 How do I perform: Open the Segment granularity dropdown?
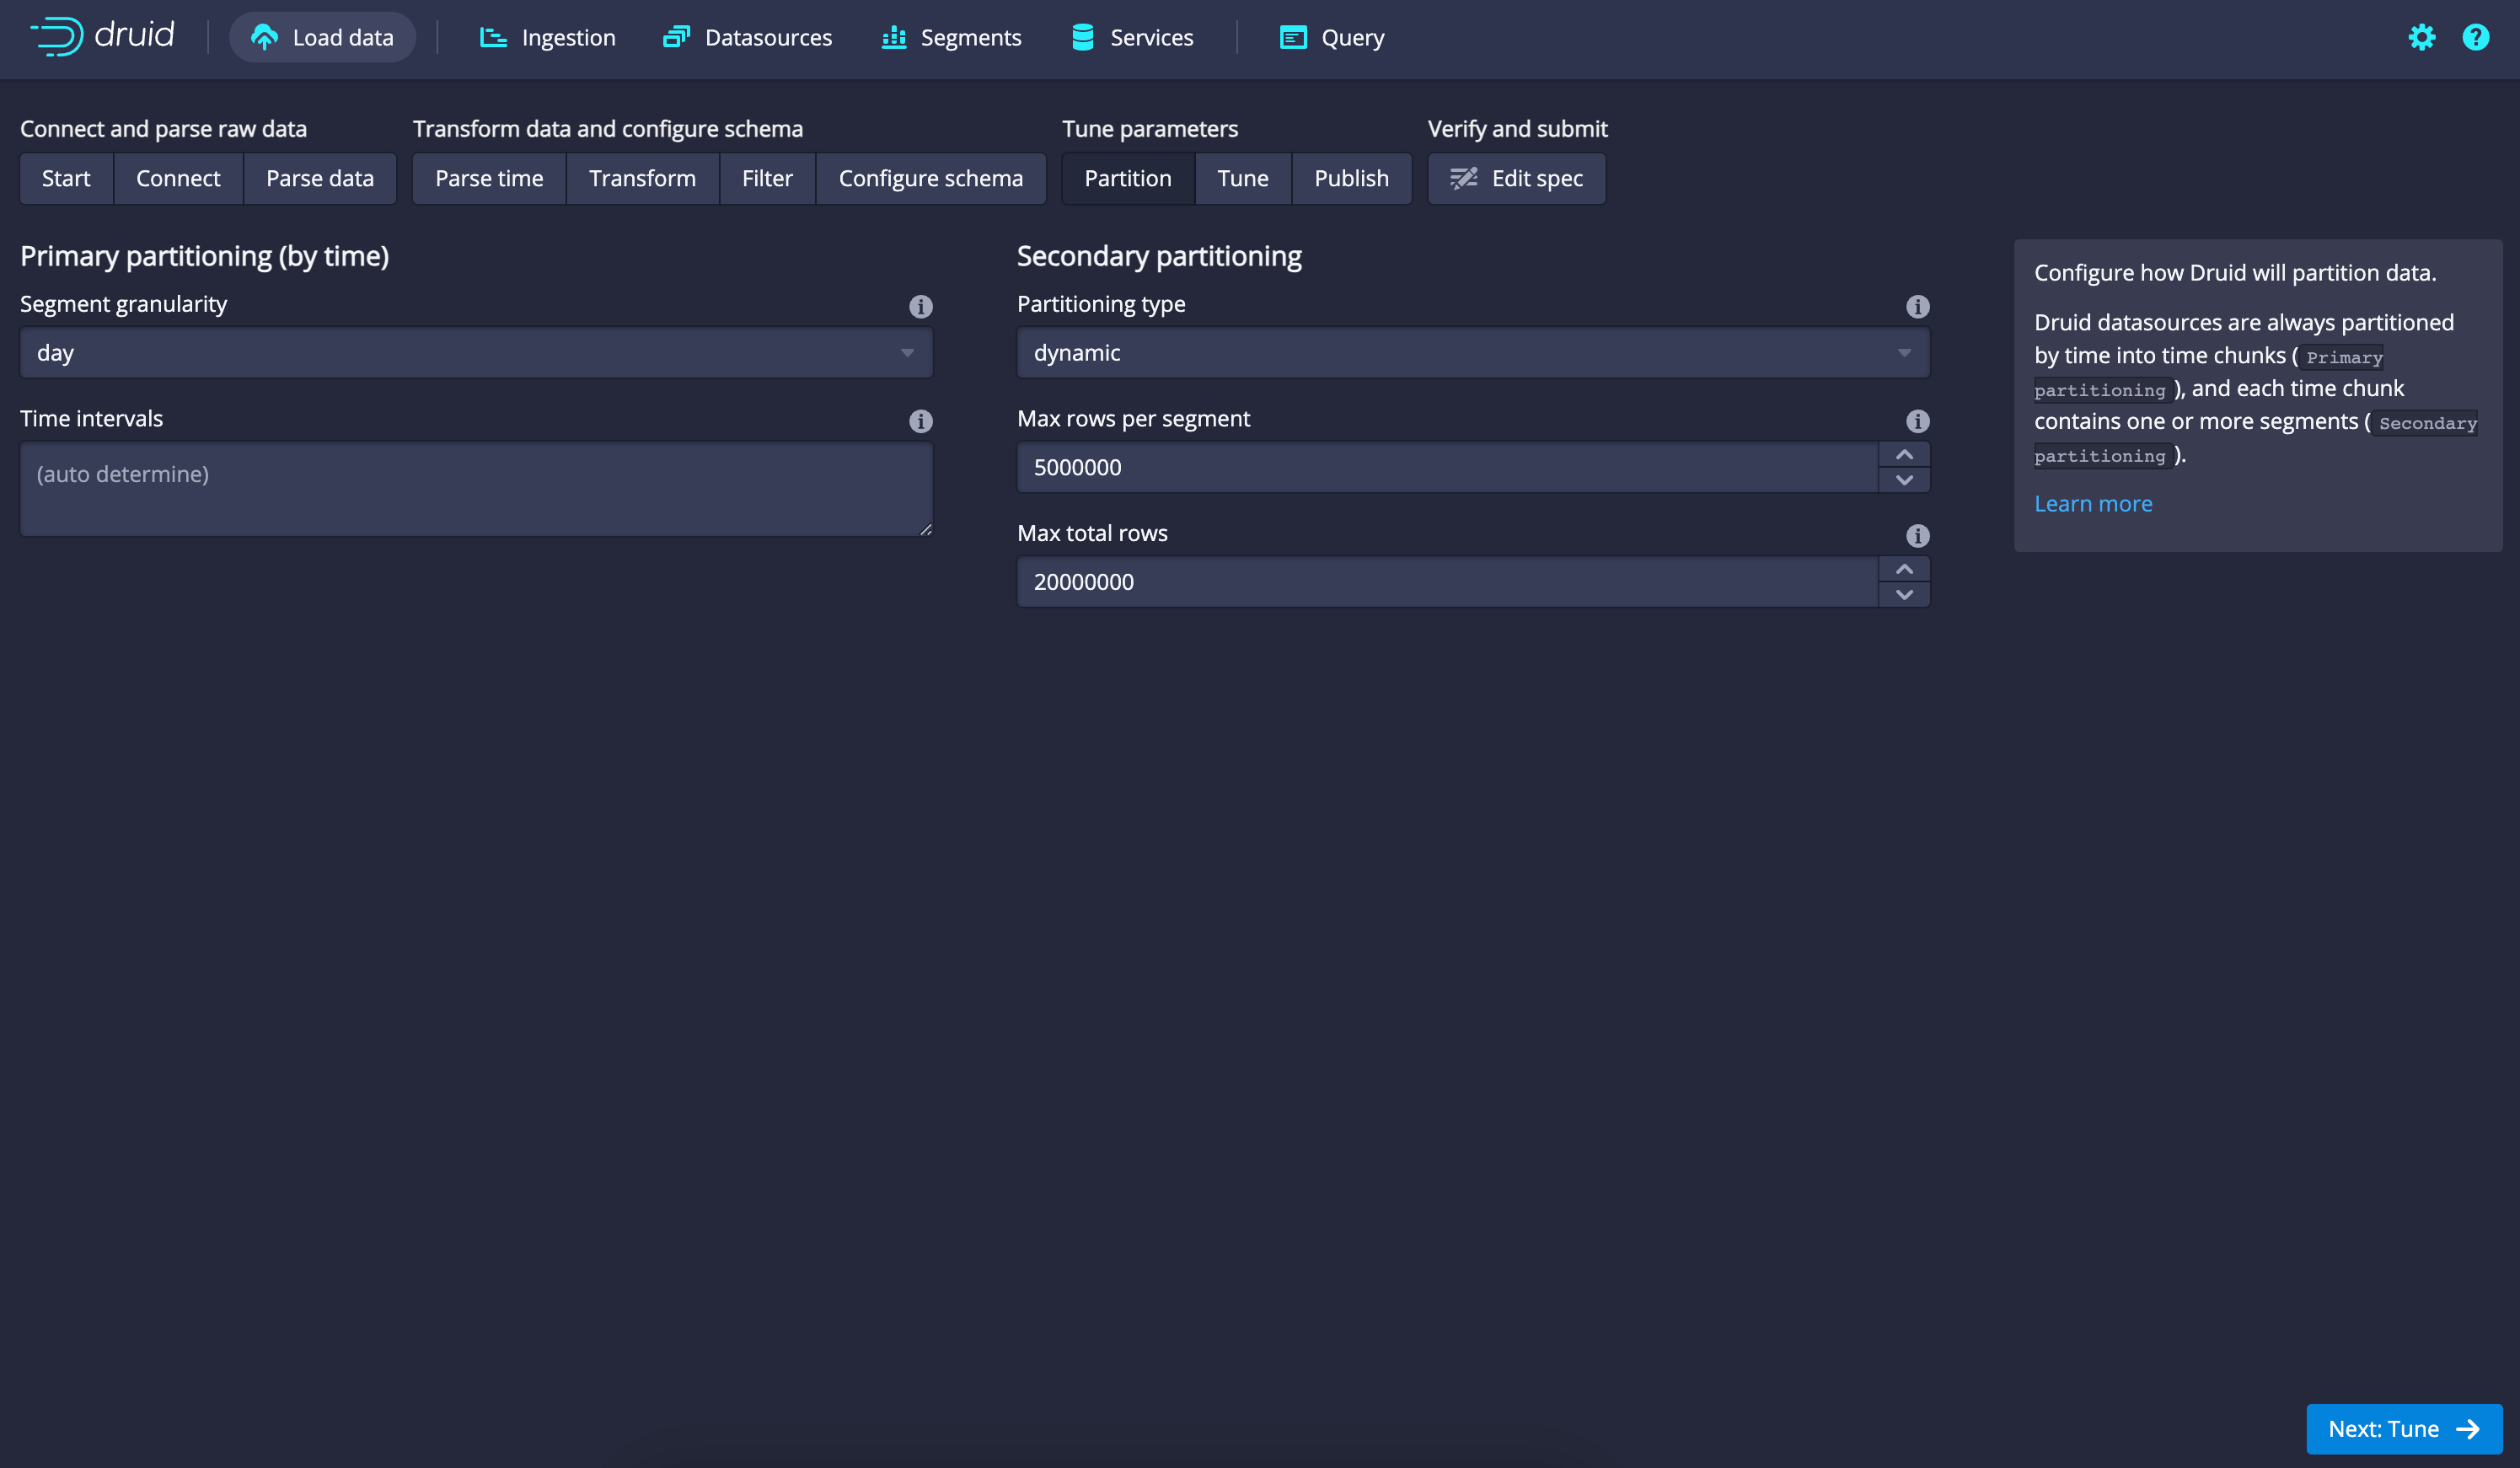point(476,353)
